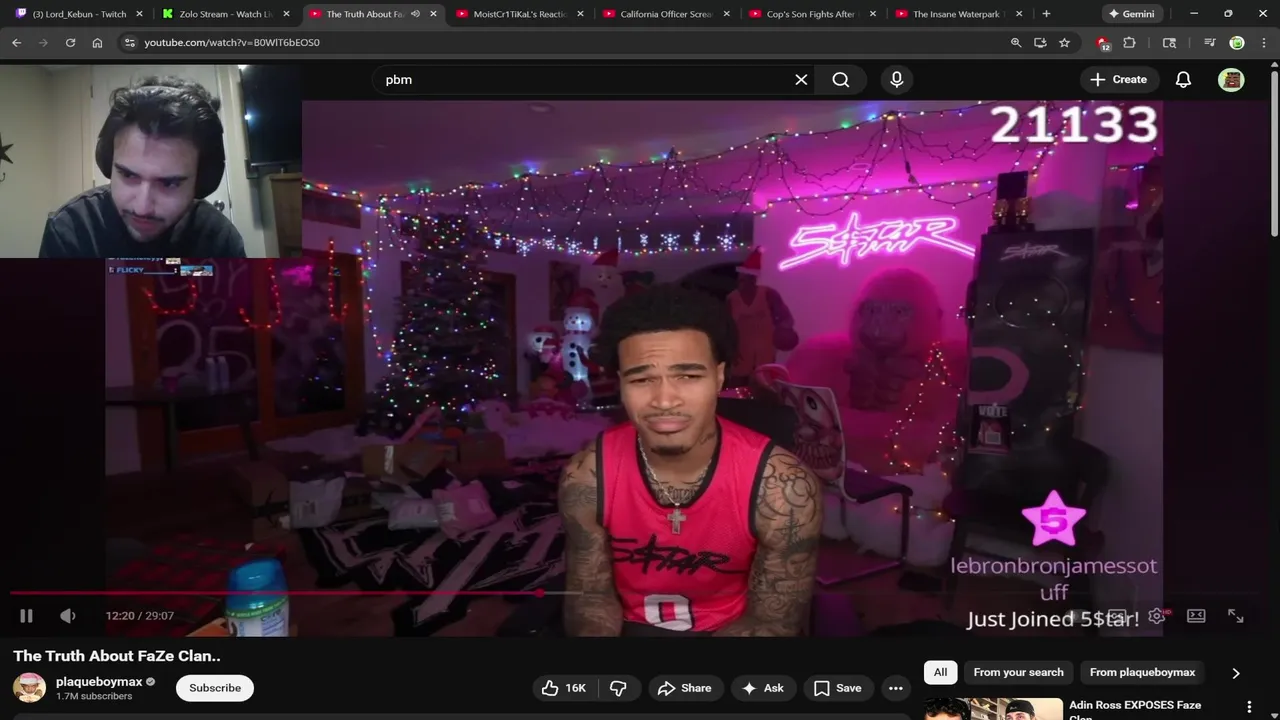Switch player to theater mode
1280x720 pixels.
[1196, 616]
